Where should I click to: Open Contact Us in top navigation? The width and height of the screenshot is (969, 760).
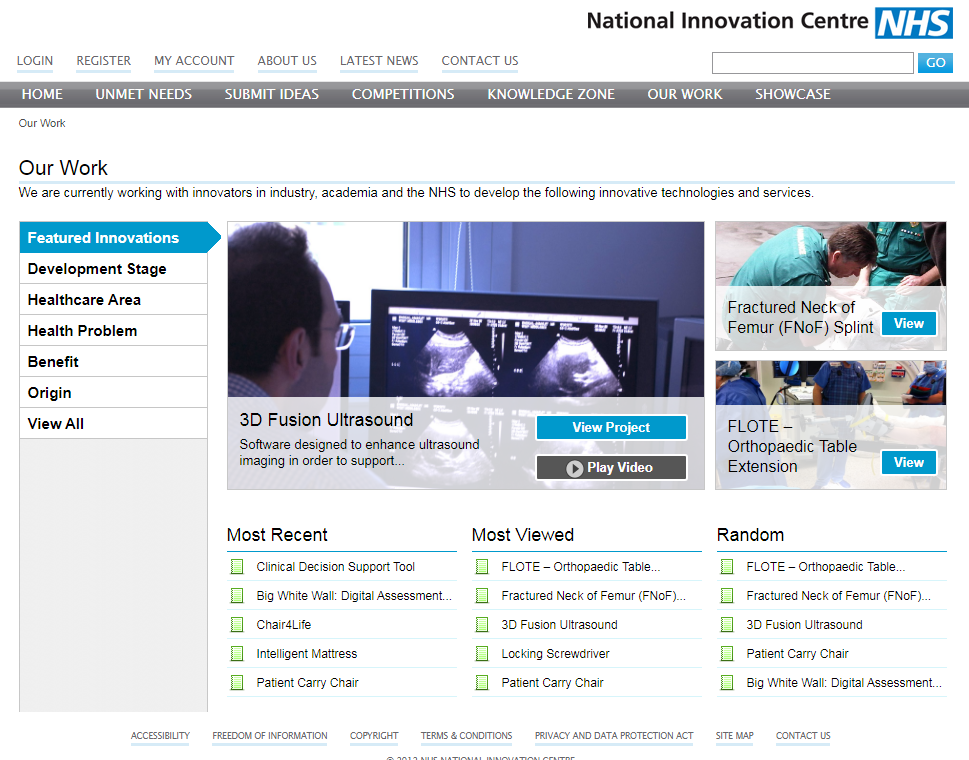(x=480, y=61)
